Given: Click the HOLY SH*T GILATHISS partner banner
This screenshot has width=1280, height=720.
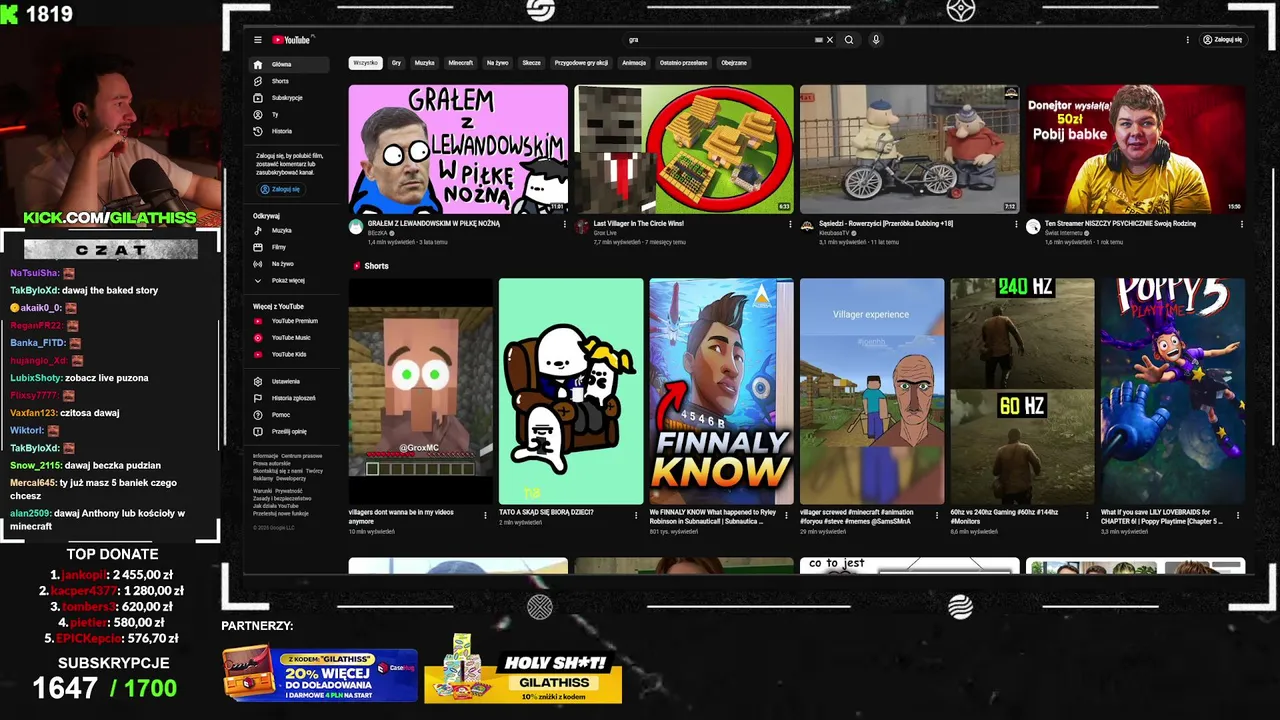Looking at the screenshot, I should (x=523, y=670).
